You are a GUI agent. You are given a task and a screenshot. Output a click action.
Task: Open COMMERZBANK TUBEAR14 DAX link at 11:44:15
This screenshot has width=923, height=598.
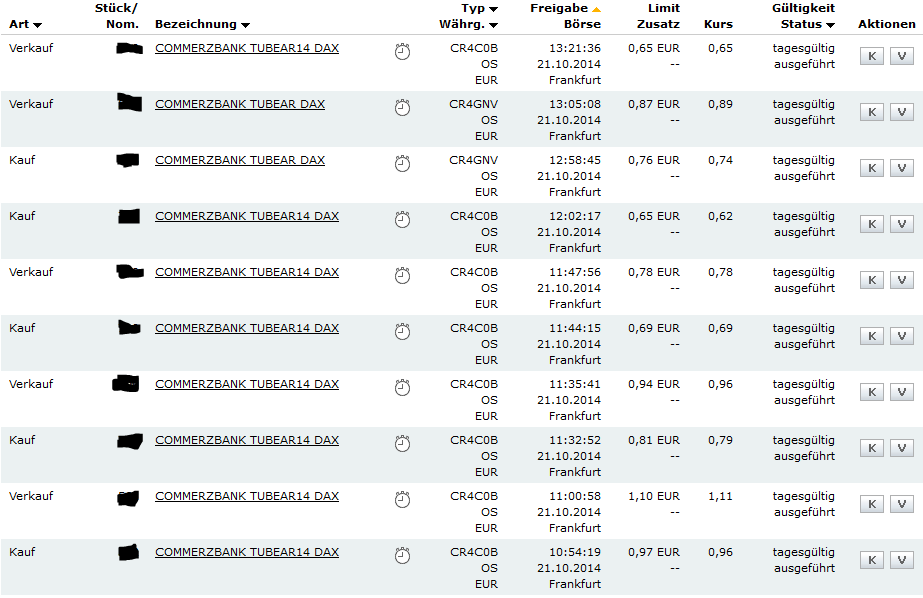[247, 328]
